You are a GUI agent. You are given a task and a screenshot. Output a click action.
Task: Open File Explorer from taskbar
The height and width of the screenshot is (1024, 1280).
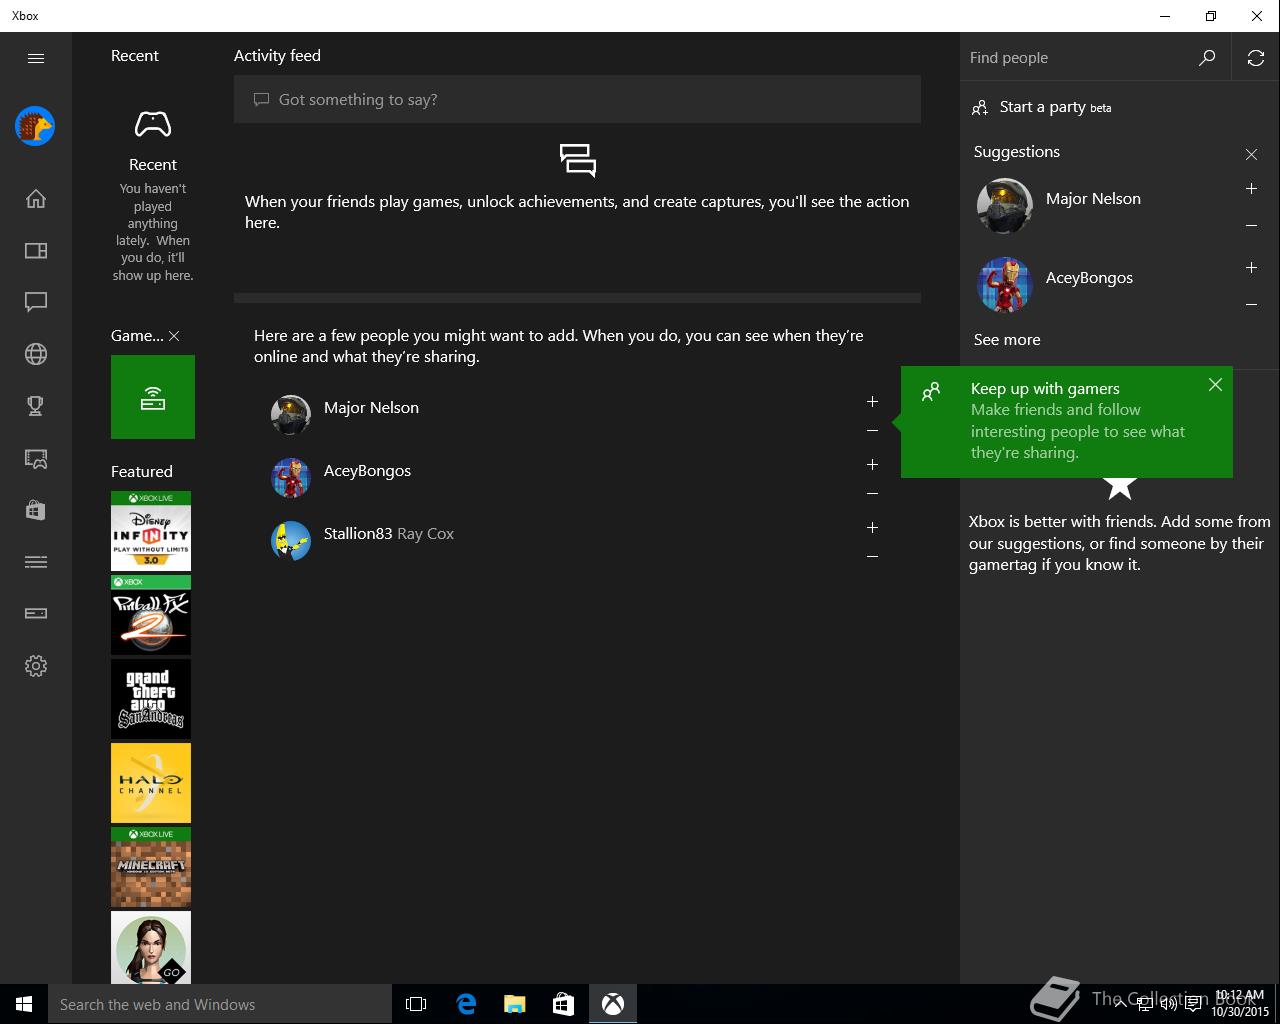(515, 1004)
